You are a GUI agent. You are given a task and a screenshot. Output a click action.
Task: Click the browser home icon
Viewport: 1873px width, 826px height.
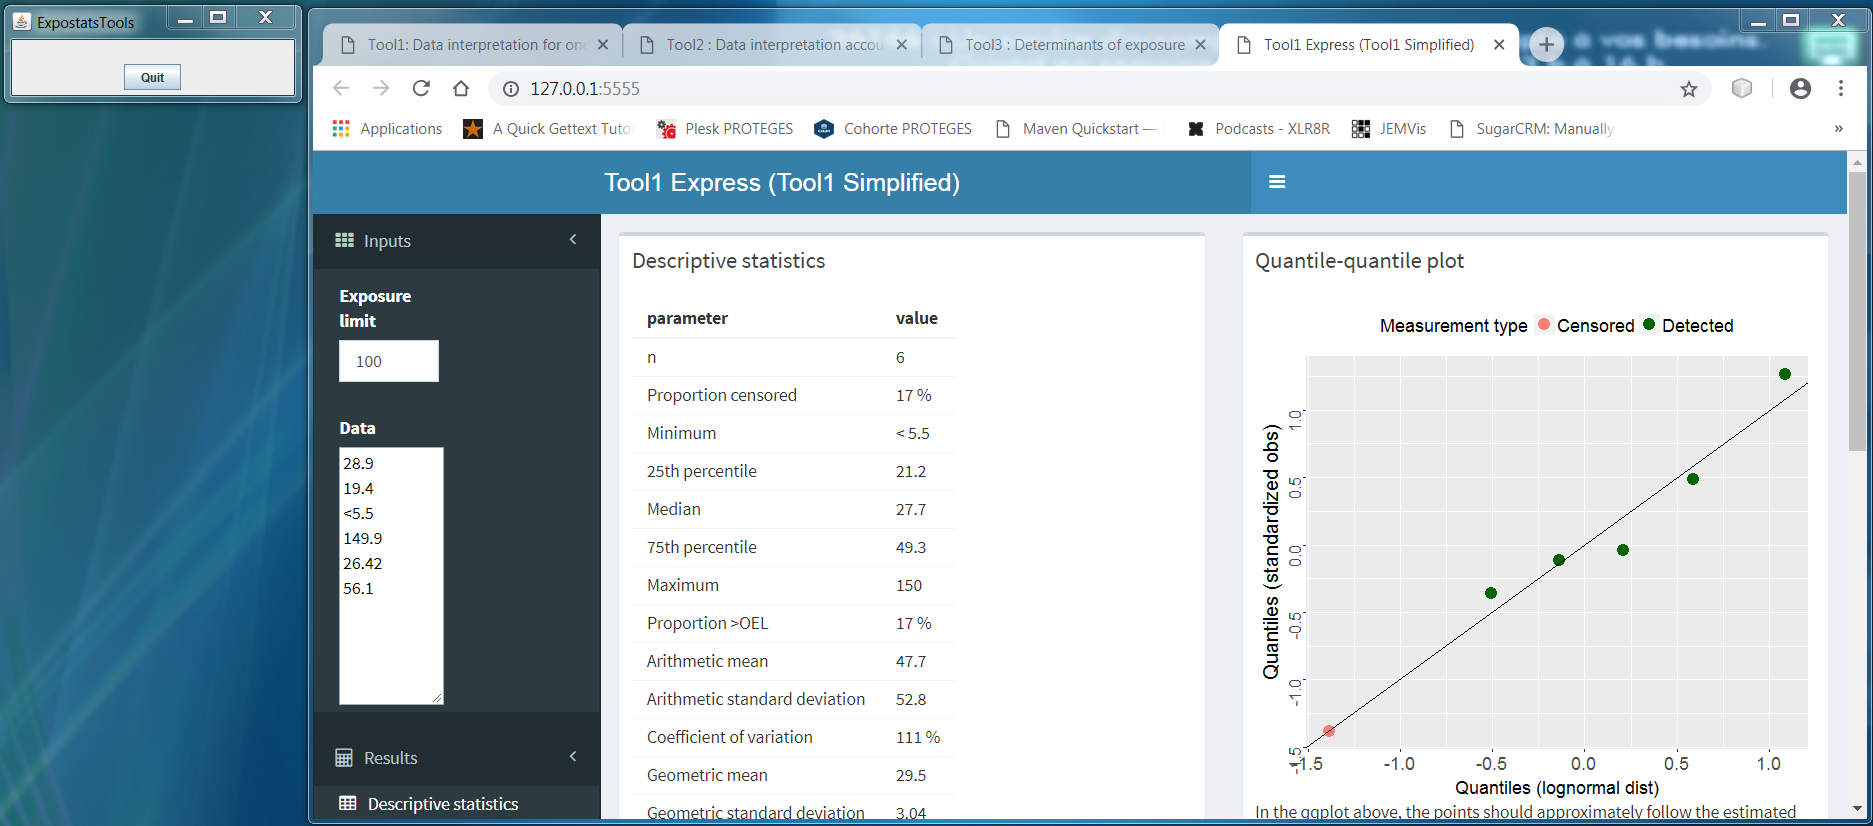[461, 89]
